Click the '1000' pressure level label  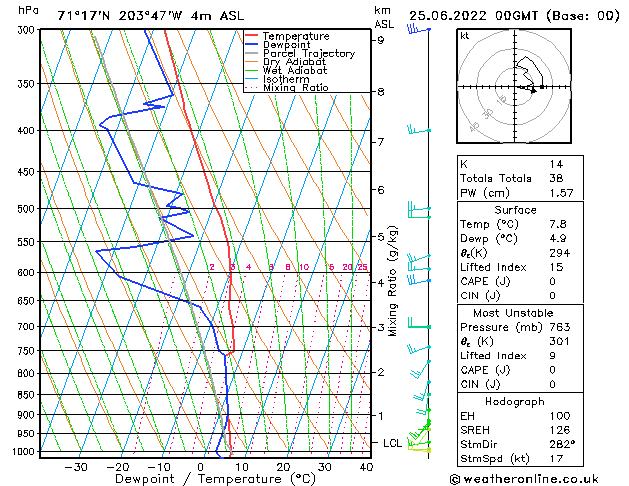[x=25, y=452]
